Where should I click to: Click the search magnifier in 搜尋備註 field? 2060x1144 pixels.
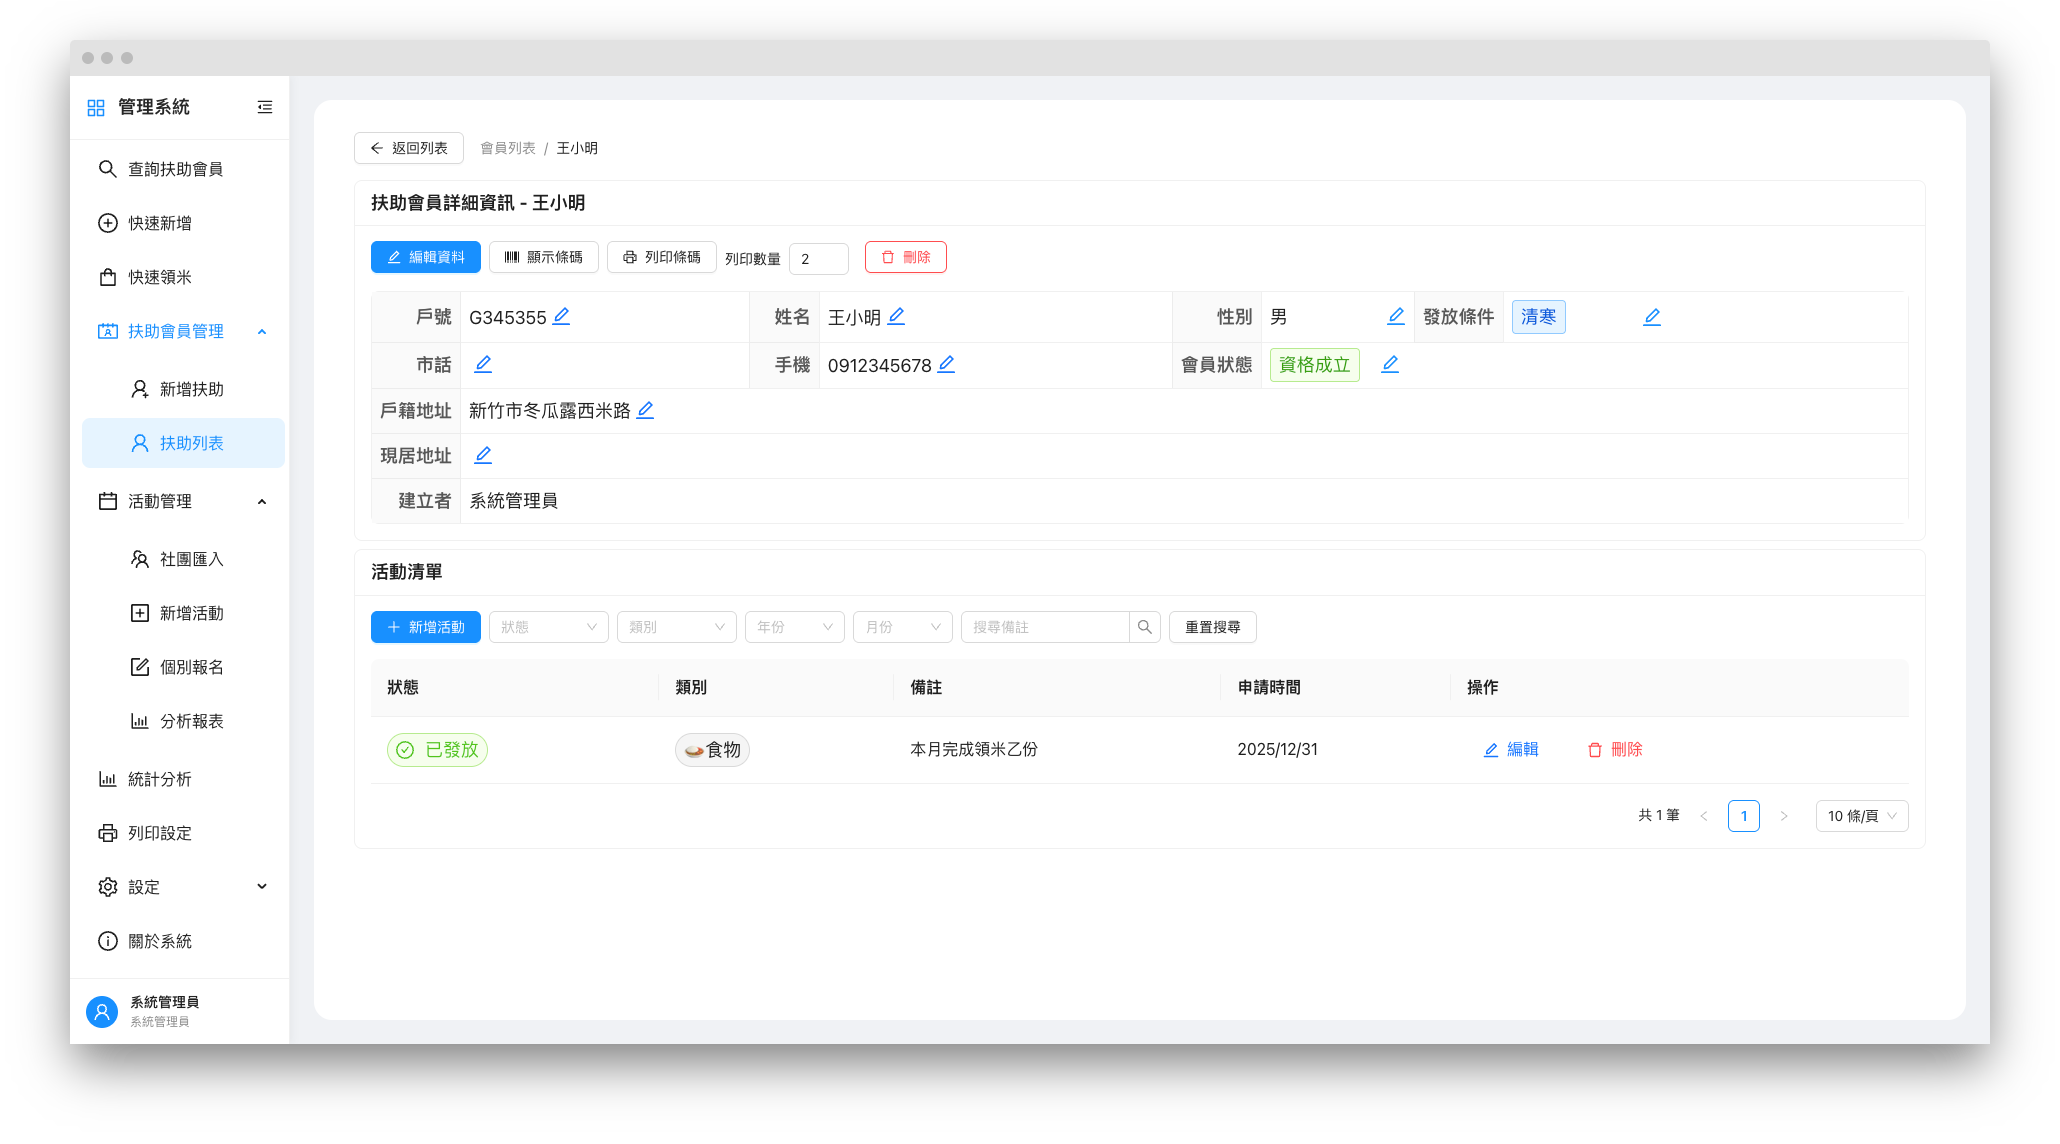pyautogui.click(x=1145, y=627)
